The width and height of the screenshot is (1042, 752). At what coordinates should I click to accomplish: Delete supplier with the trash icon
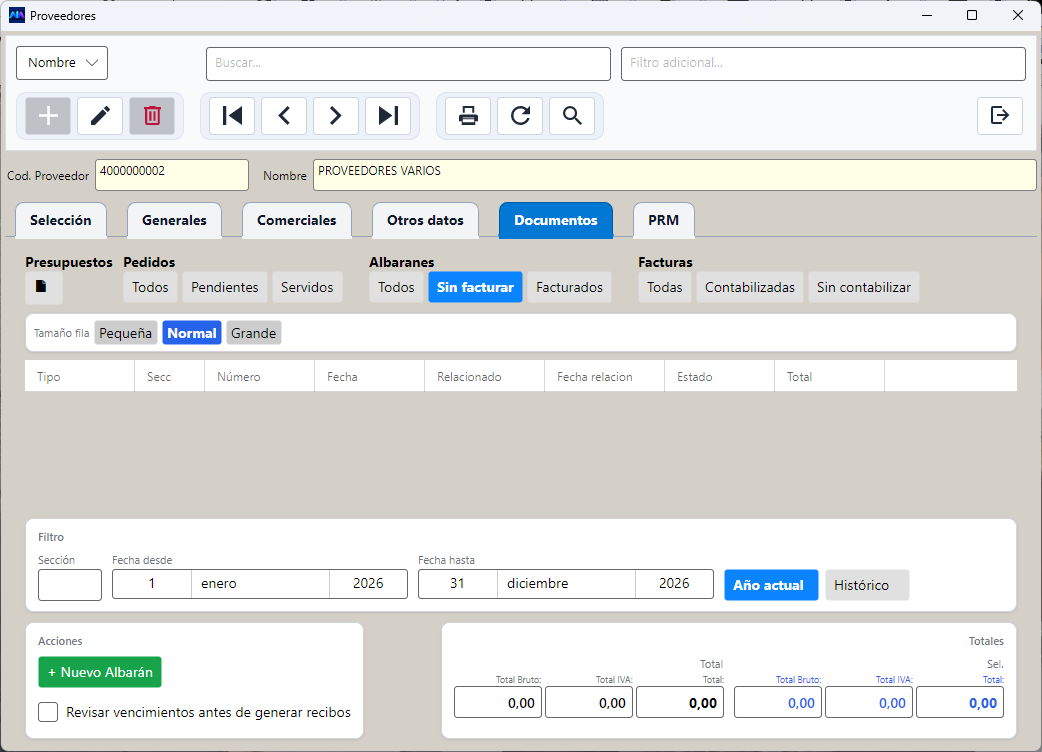(x=152, y=116)
